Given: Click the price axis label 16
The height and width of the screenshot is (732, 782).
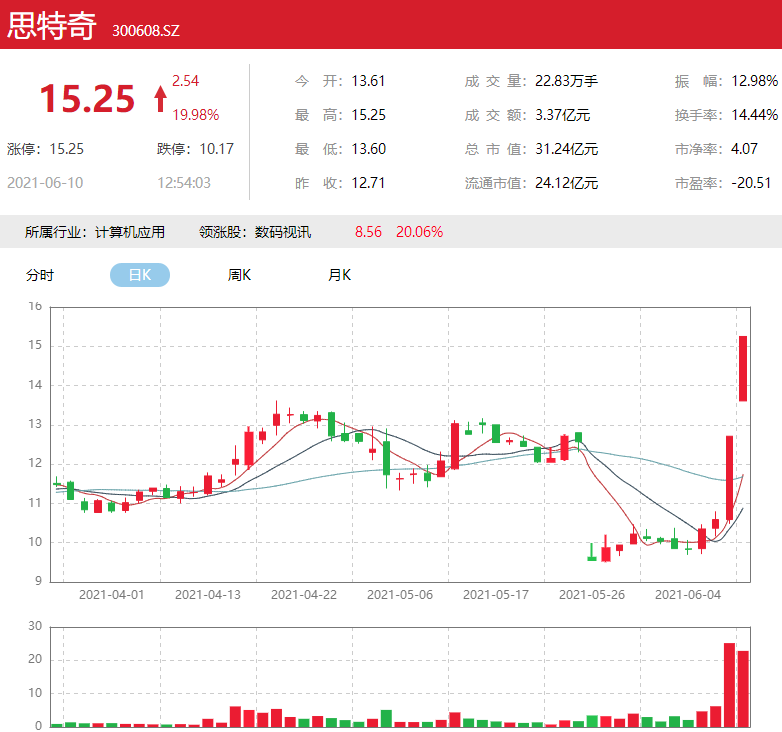Looking at the screenshot, I should [x=35, y=306].
